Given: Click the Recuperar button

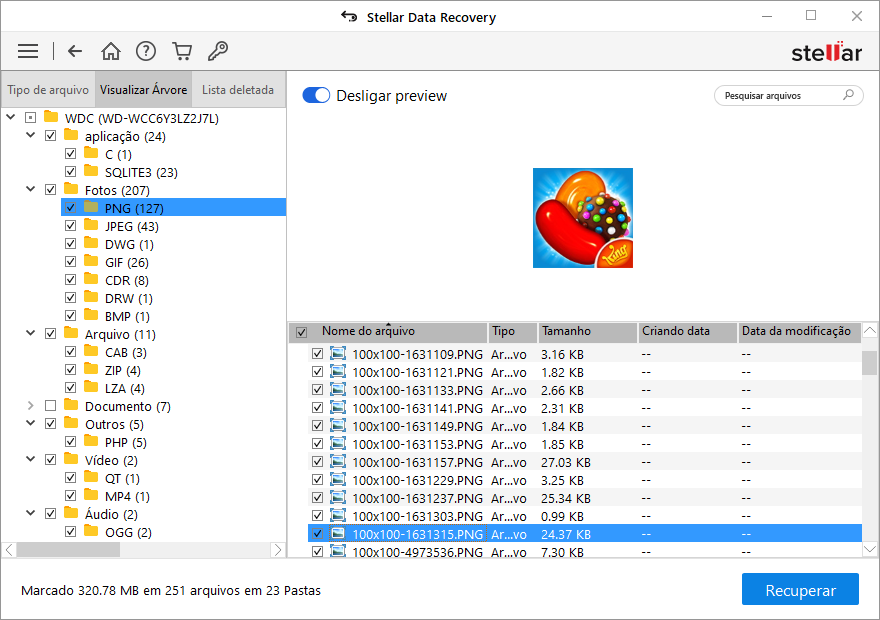Looking at the screenshot, I should coord(800,589).
